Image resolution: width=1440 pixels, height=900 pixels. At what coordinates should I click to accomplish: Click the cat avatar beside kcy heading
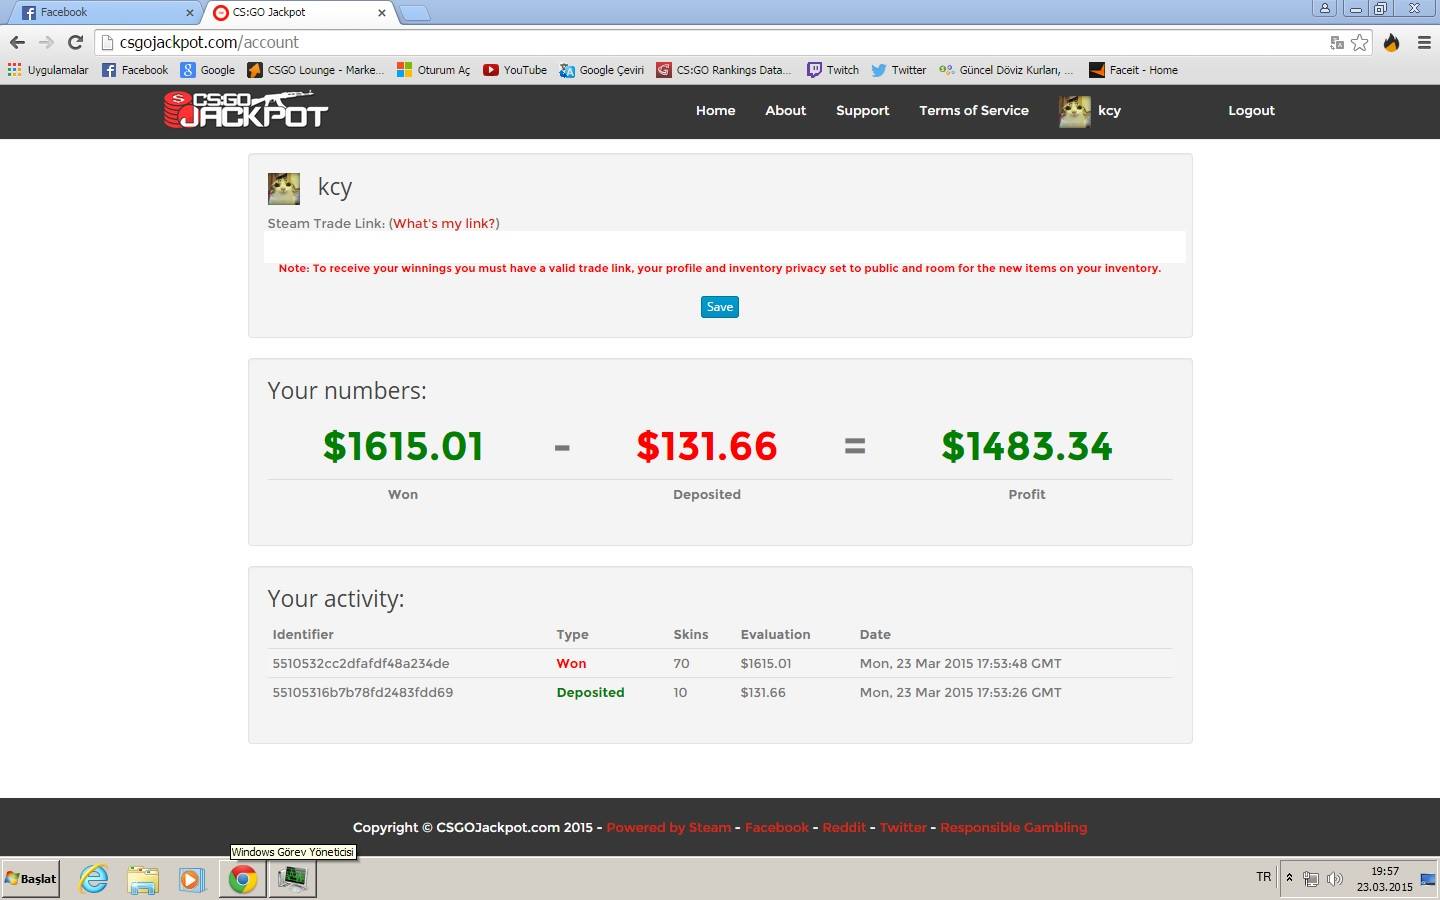tap(284, 188)
